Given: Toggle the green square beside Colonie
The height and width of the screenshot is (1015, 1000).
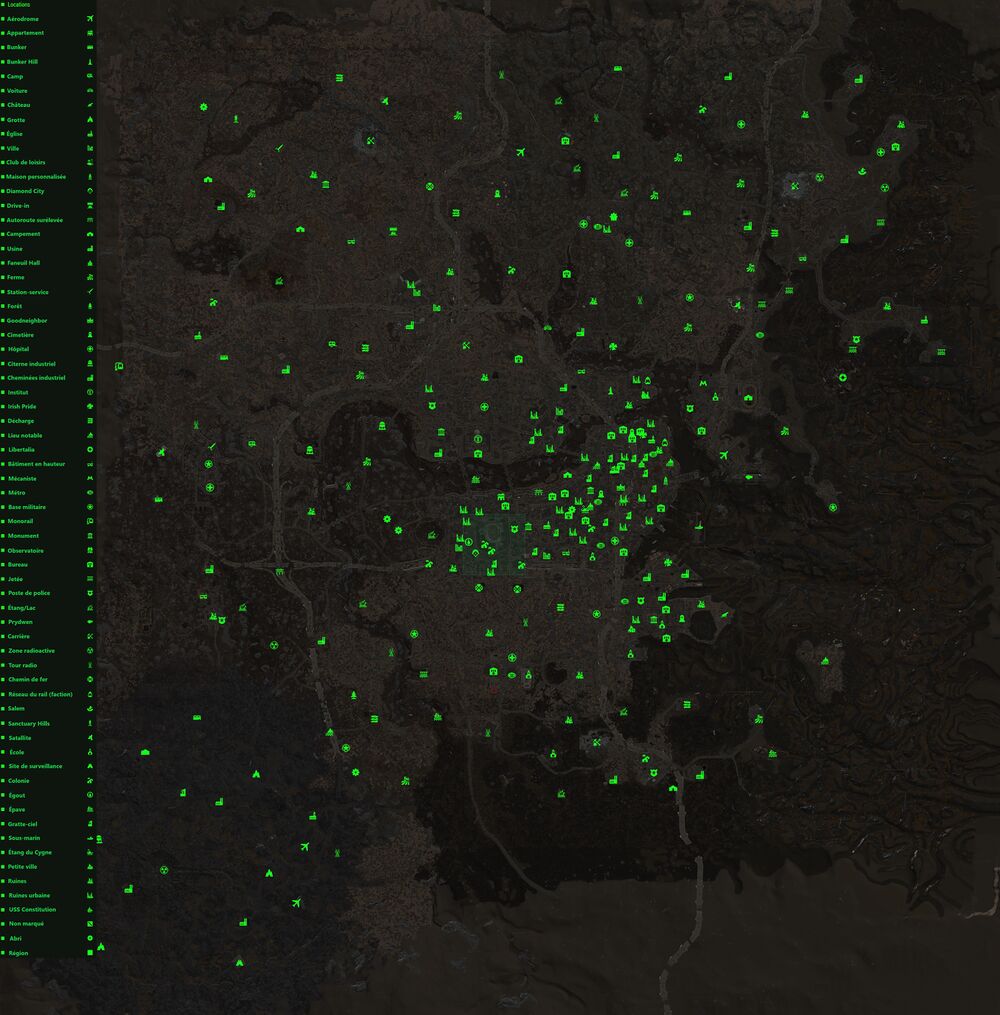Looking at the screenshot, I should click(3, 781).
